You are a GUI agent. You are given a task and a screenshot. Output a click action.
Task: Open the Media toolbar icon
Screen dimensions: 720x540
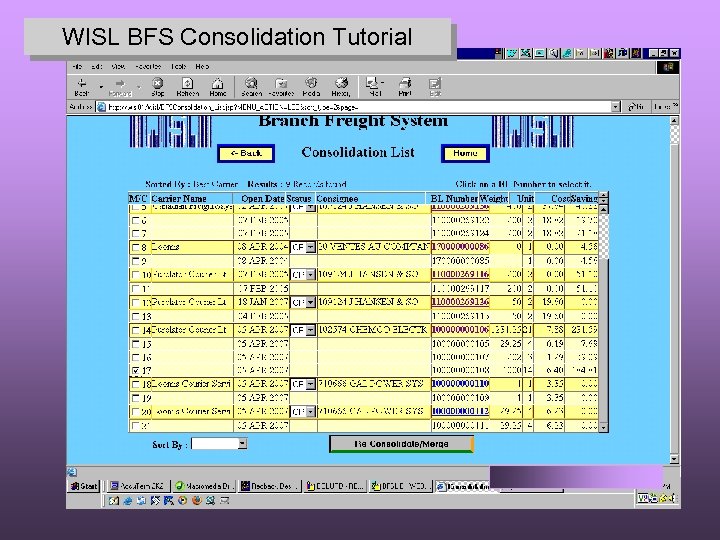click(311, 86)
